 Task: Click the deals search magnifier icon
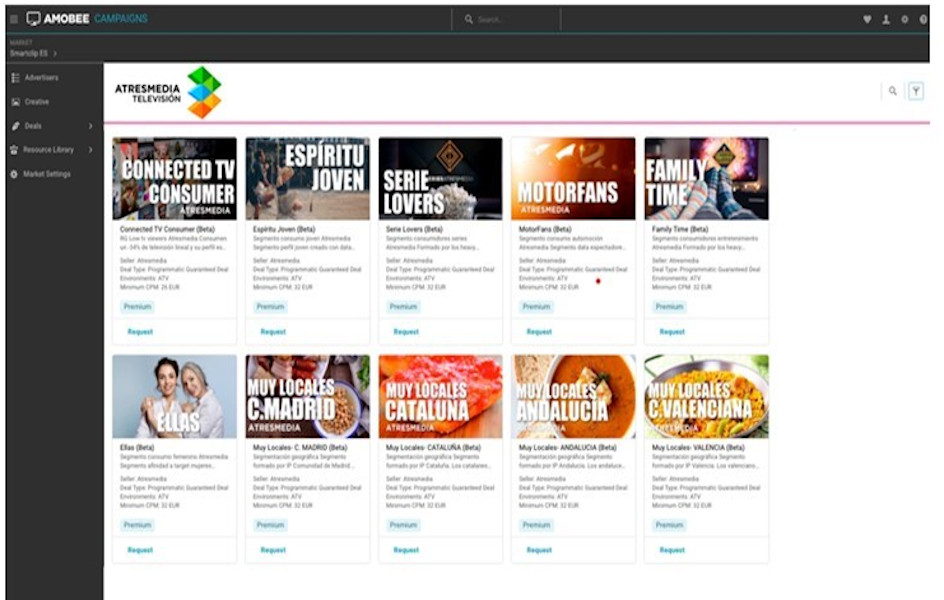893,91
